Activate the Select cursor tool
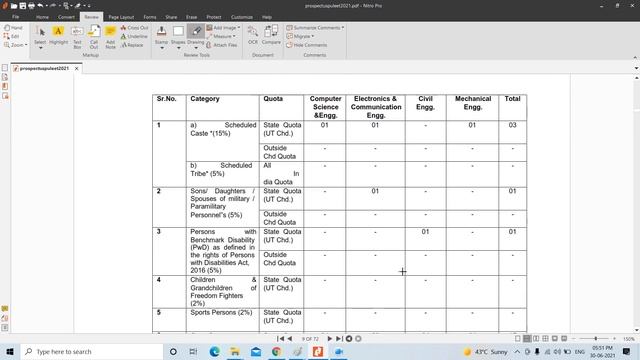Screen dimensions: 640x360 coord(40,34)
